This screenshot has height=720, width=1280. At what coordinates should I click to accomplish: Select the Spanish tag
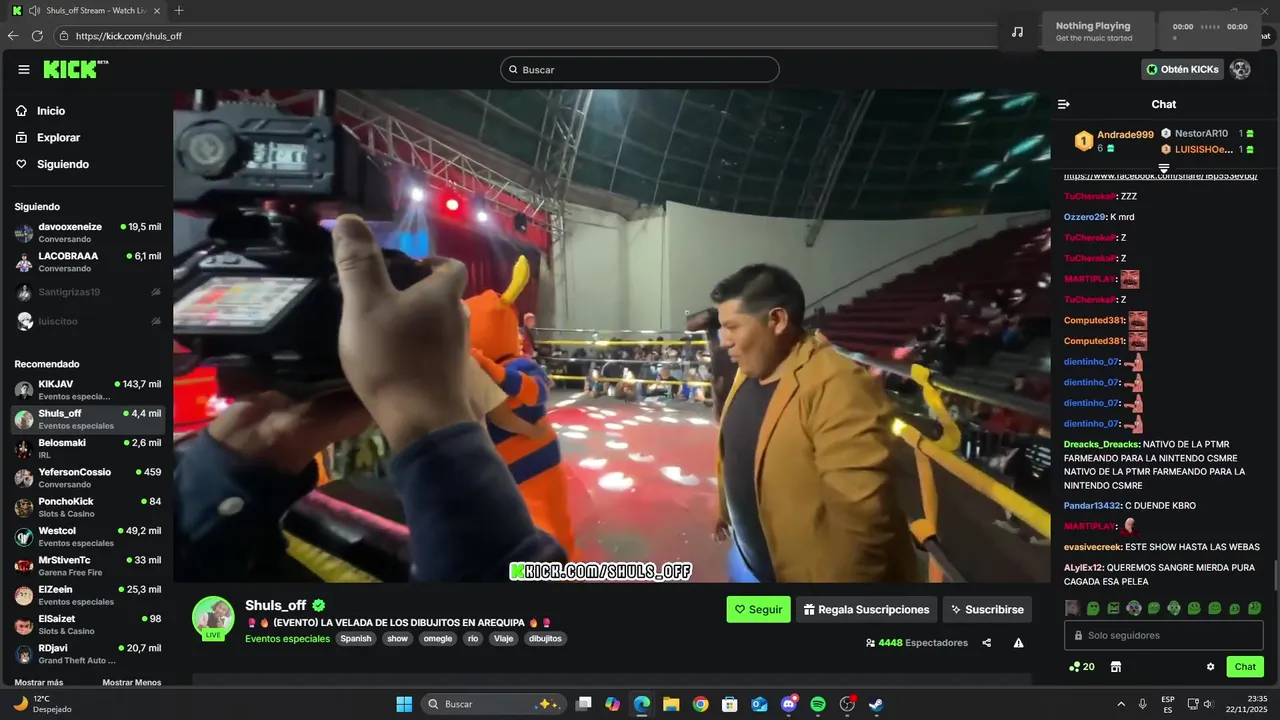click(355, 639)
